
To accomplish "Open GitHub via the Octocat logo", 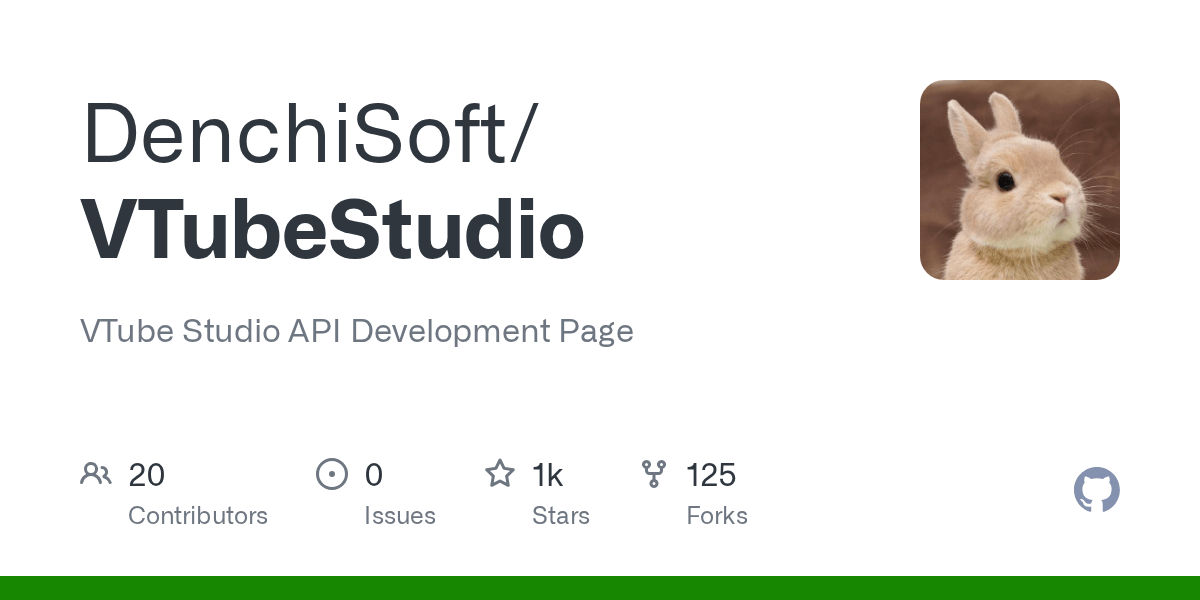I will point(1096,490).
